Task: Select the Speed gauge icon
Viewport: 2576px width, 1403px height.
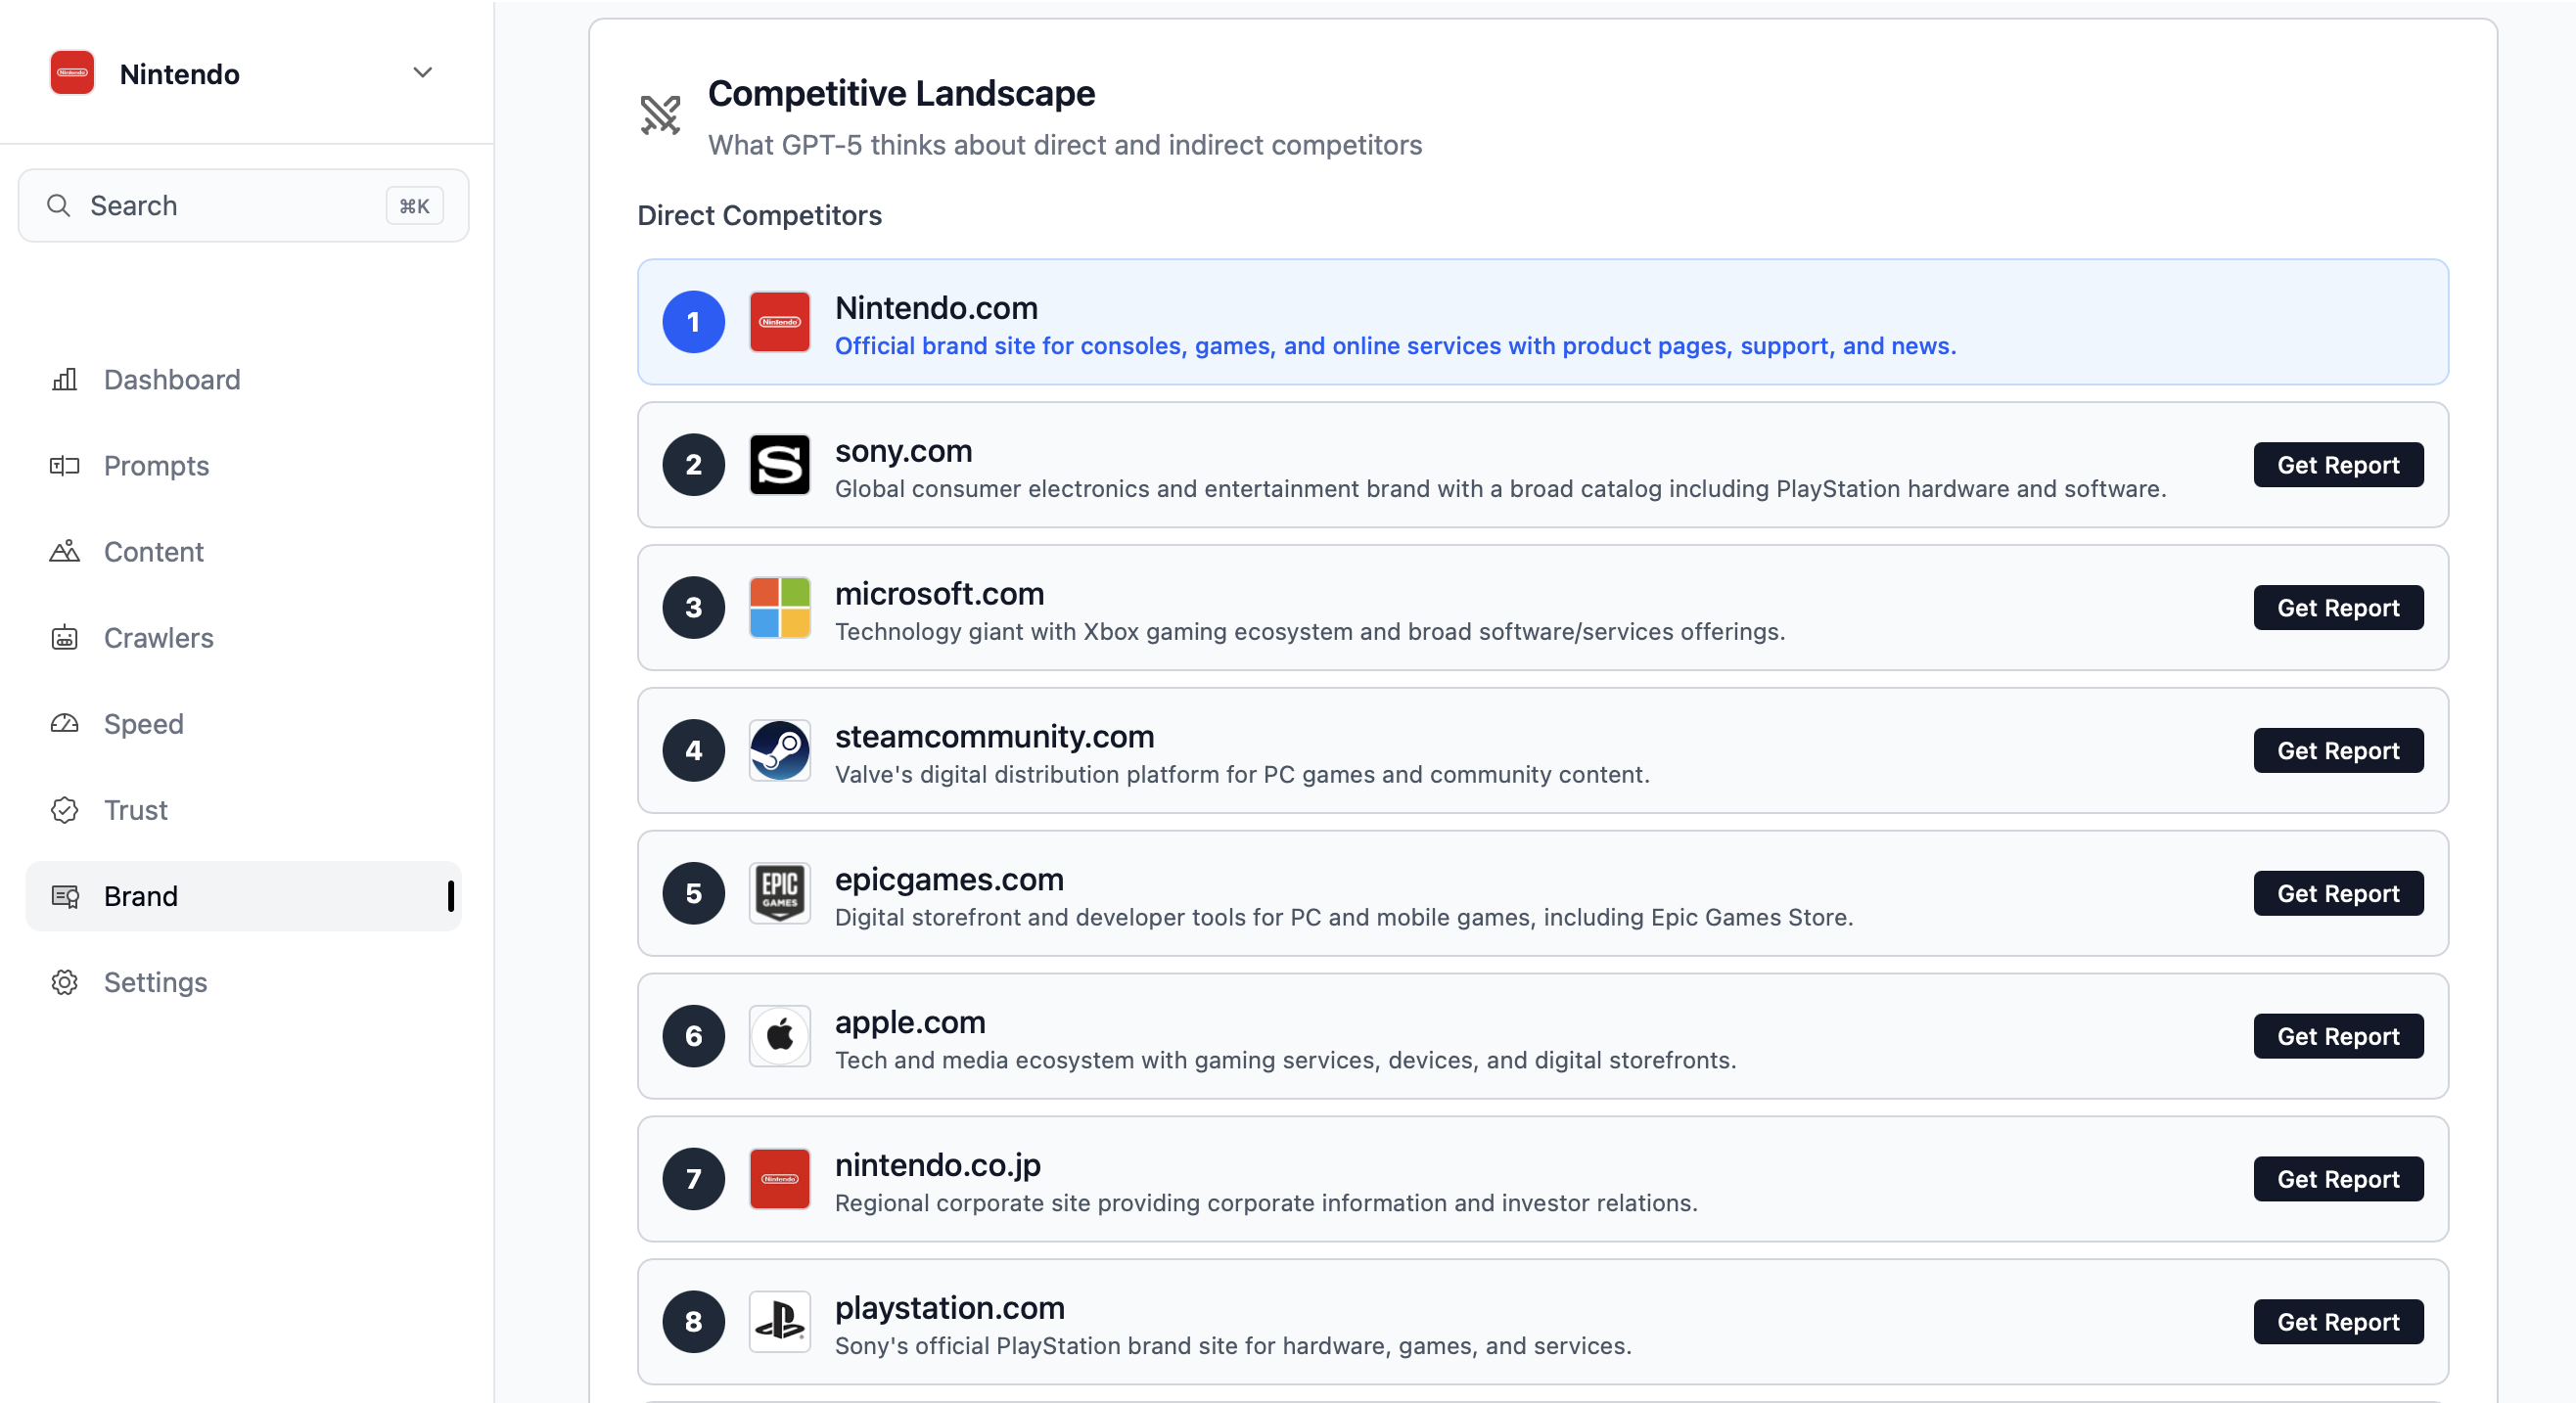Action: [x=64, y=724]
